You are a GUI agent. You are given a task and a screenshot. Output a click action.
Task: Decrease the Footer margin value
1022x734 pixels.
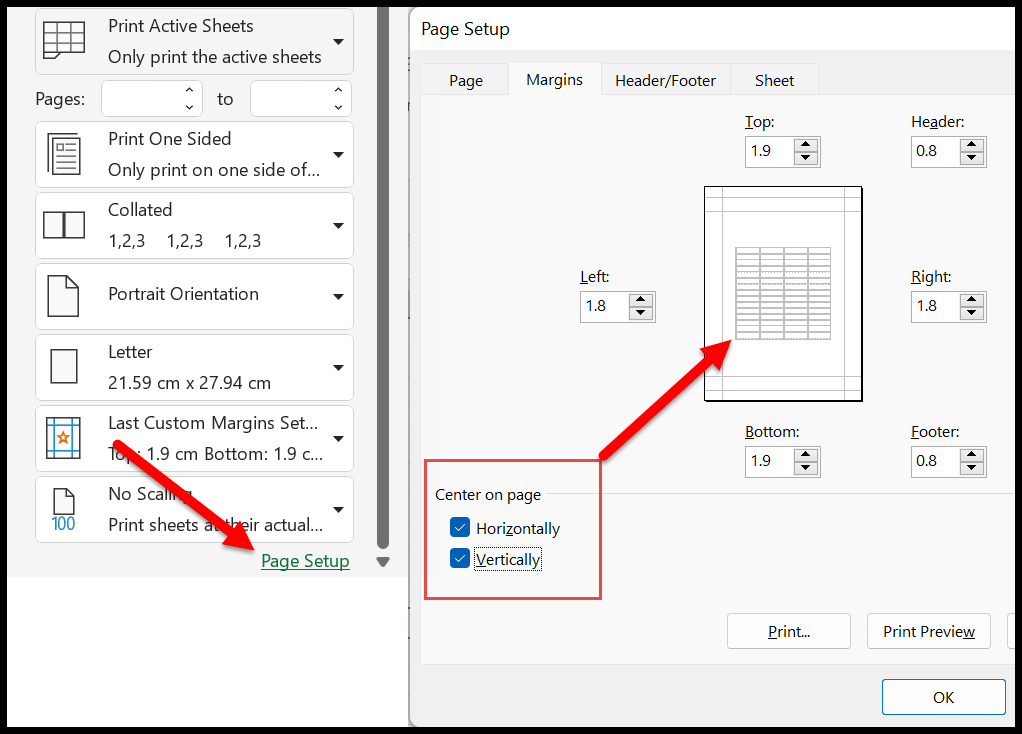(972, 468)
